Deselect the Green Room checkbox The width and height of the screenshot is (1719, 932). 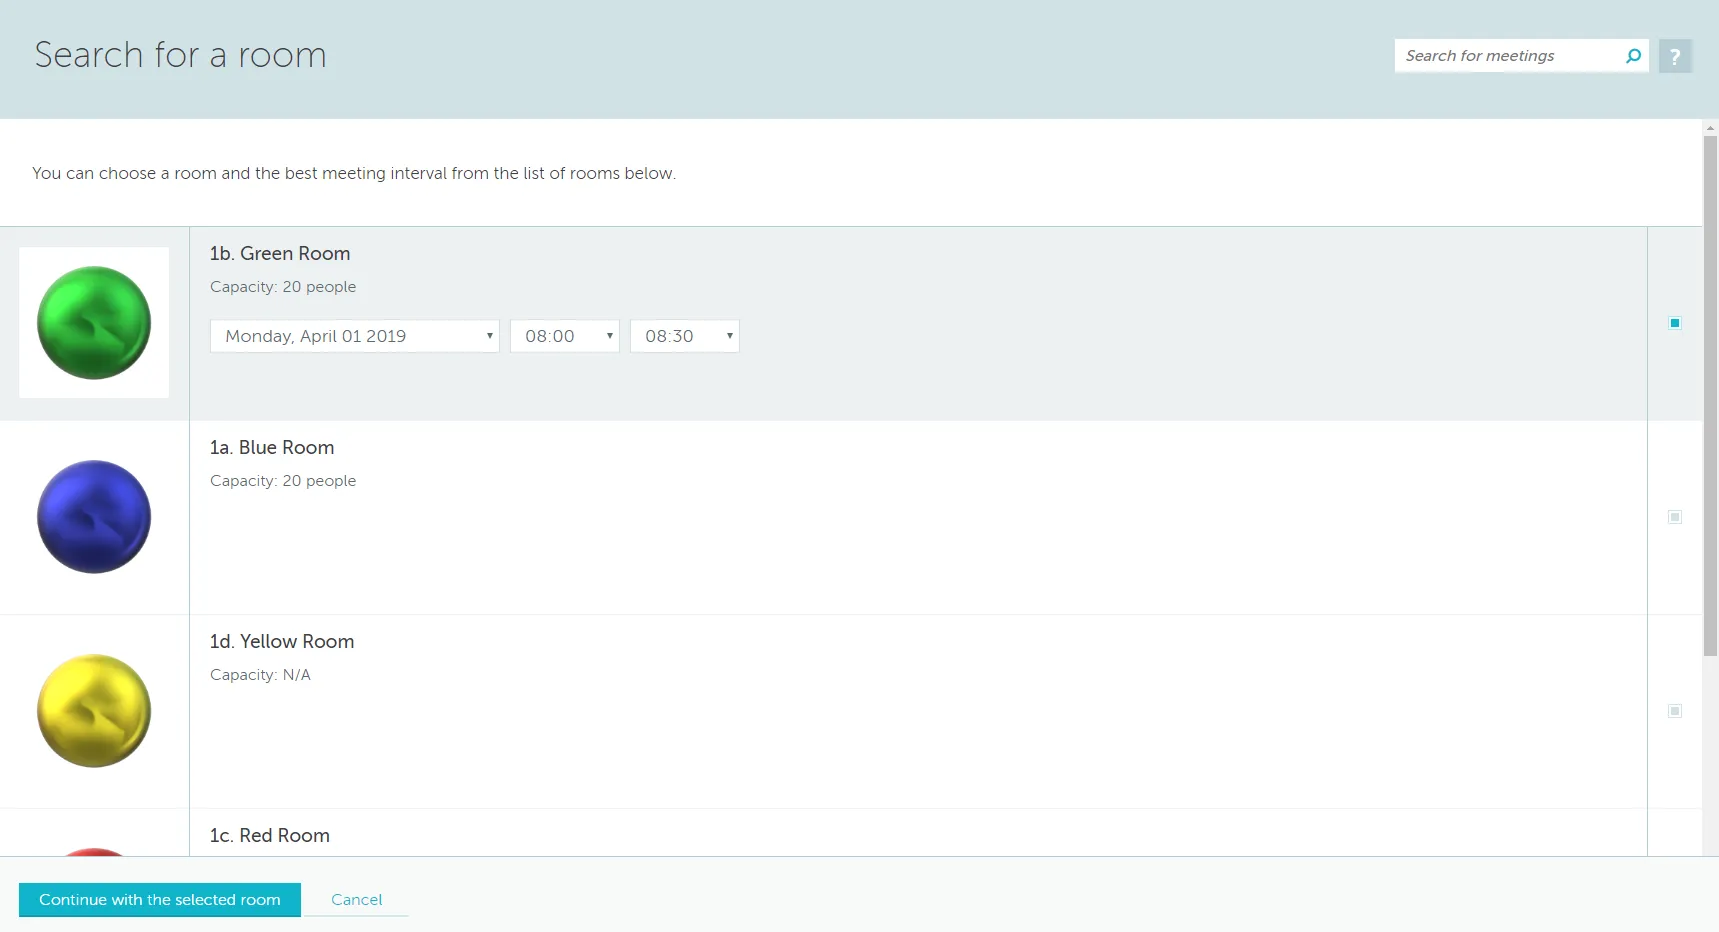pos(1675,323)
